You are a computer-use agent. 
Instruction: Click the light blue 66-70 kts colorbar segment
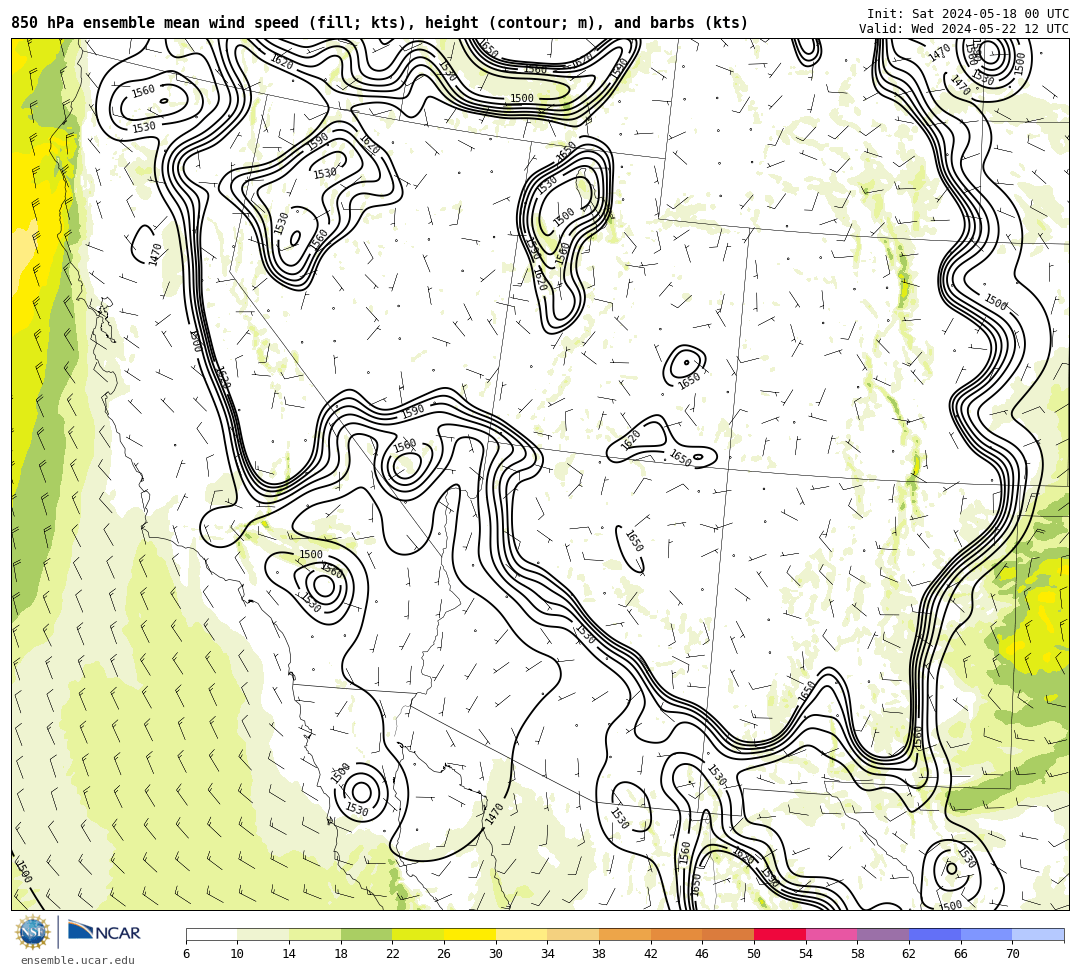point(986,934)
